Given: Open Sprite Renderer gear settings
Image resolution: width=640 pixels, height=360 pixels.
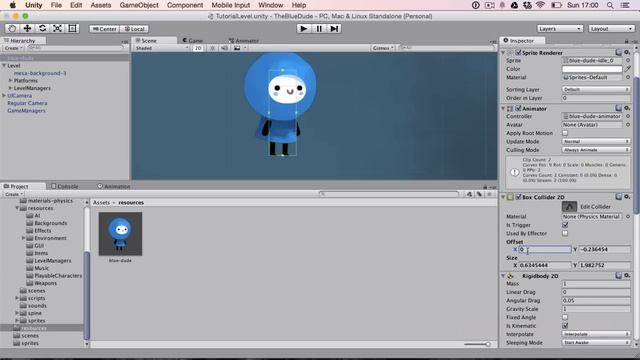Looking at the screenshot, I should (627, 53).
